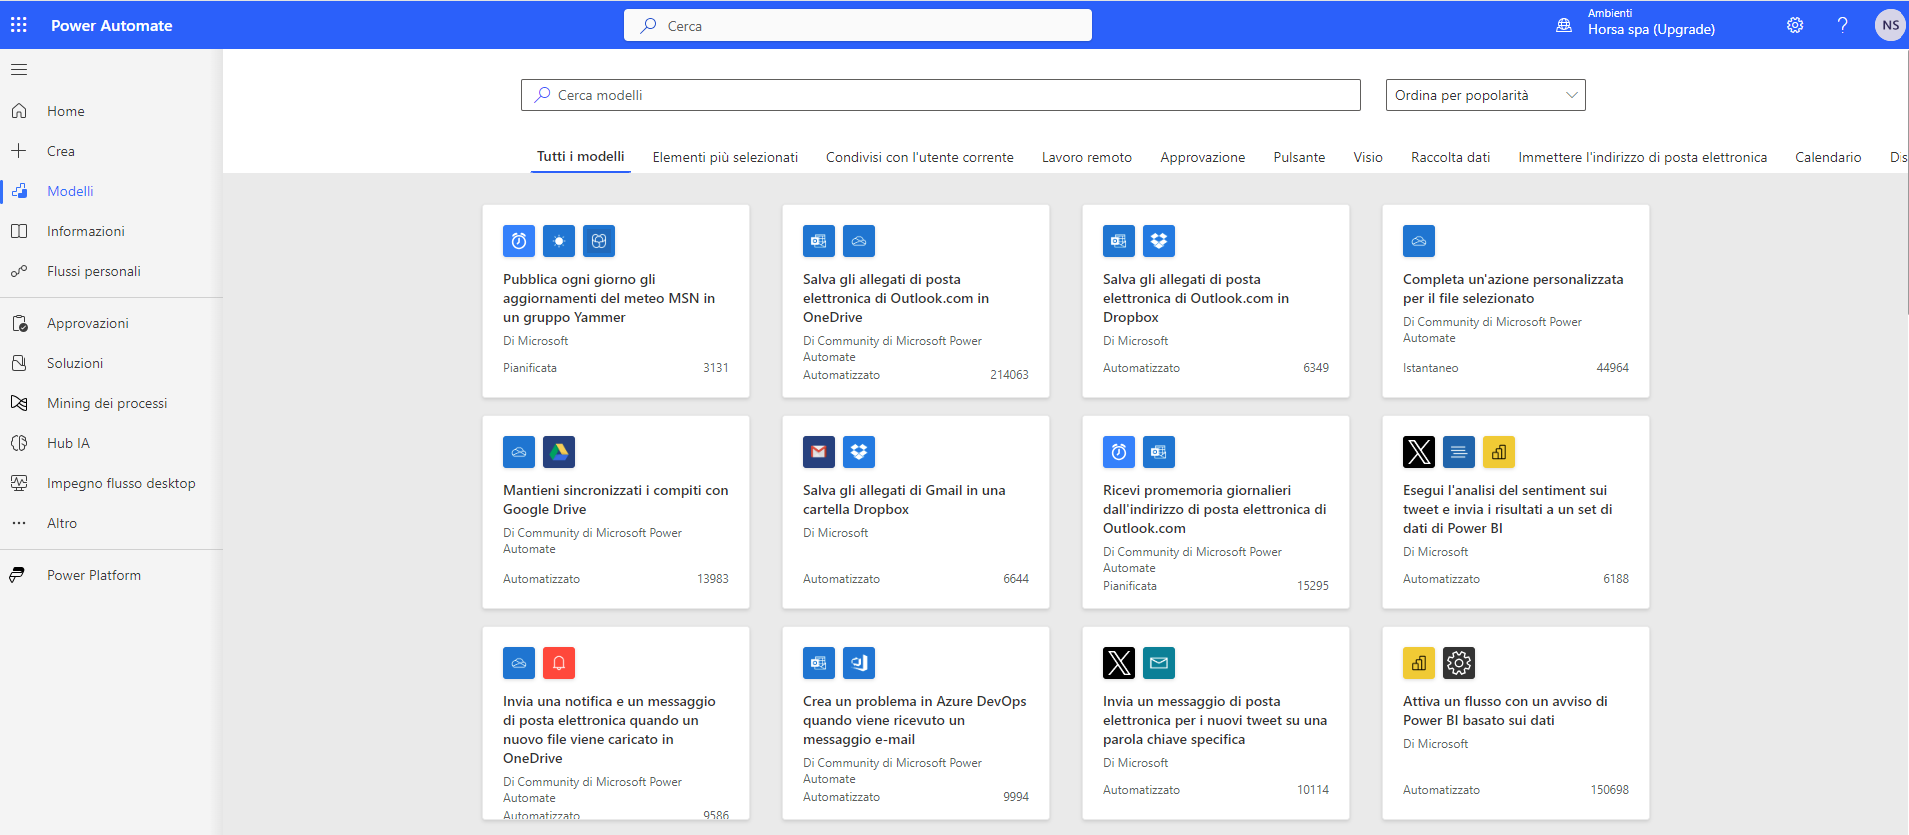The image size is (1909, 835).
Task: Click the Power BI icon on avviso card
Action: (1419, 663)
